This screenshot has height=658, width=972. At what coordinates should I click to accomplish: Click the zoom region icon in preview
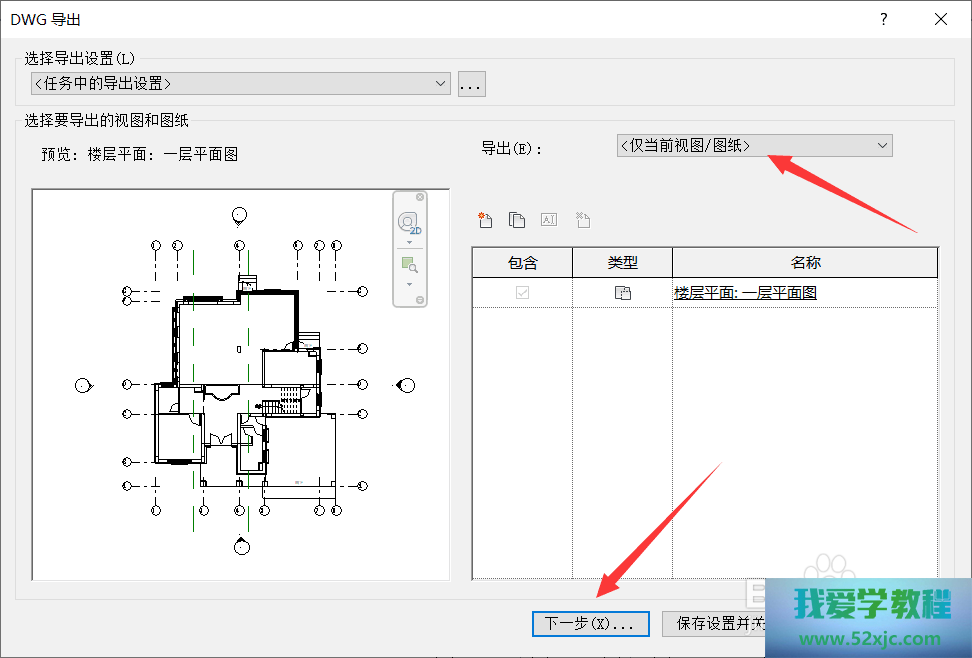point(409,265)
